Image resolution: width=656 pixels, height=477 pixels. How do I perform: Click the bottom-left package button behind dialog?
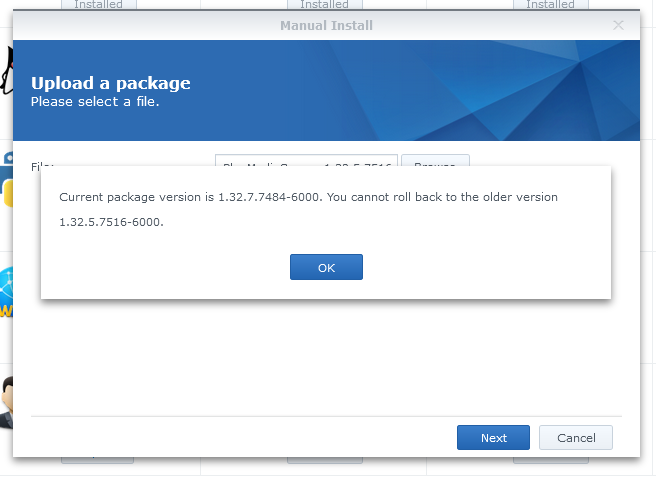98,460
